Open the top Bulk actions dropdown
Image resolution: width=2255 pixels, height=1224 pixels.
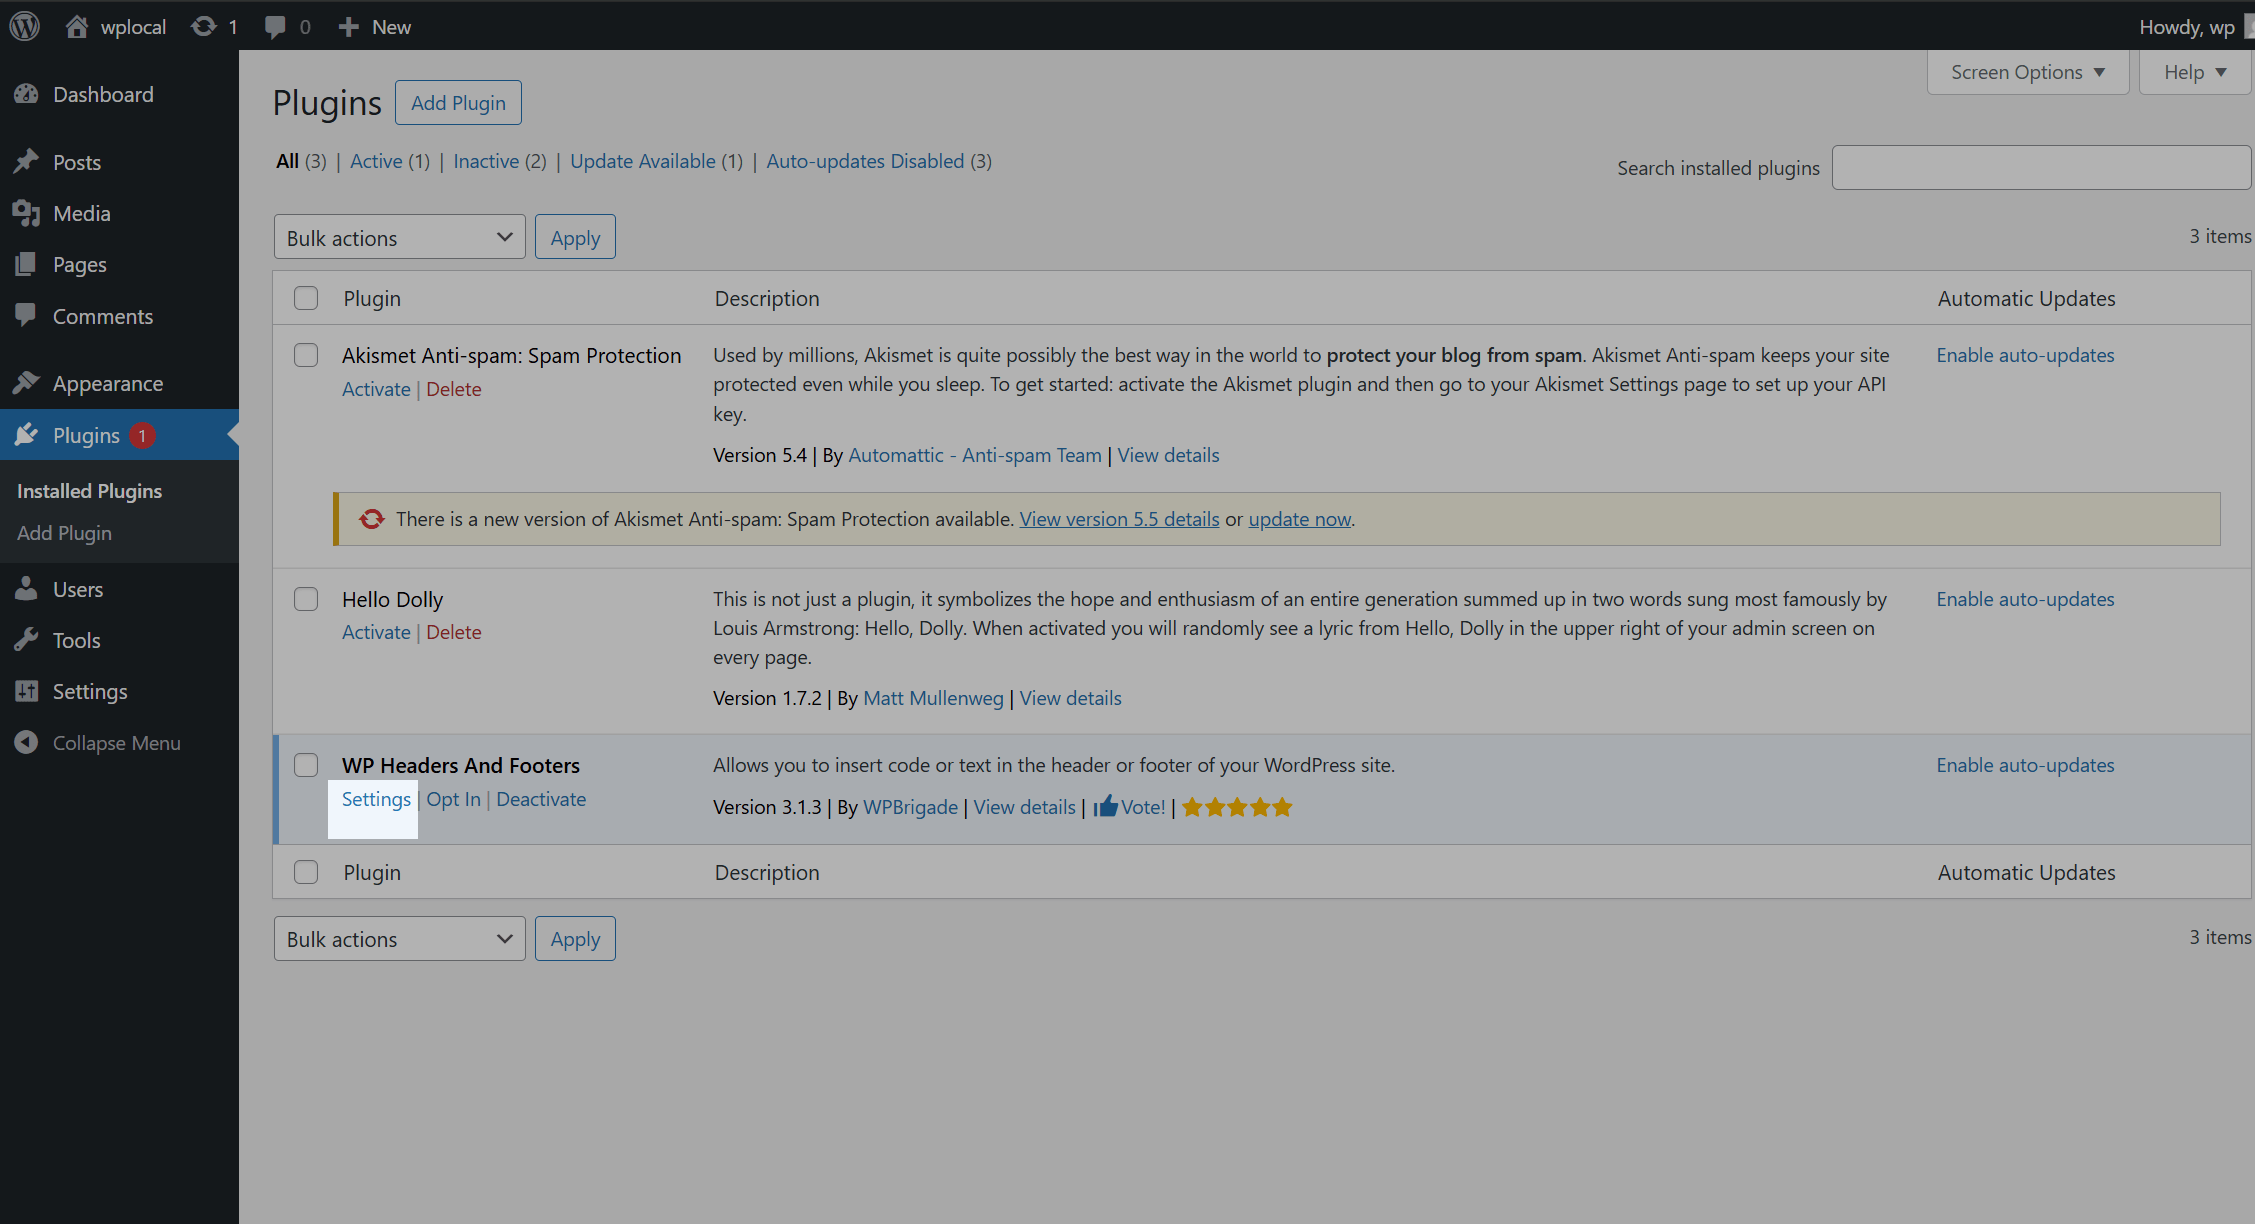pos(399,237)
